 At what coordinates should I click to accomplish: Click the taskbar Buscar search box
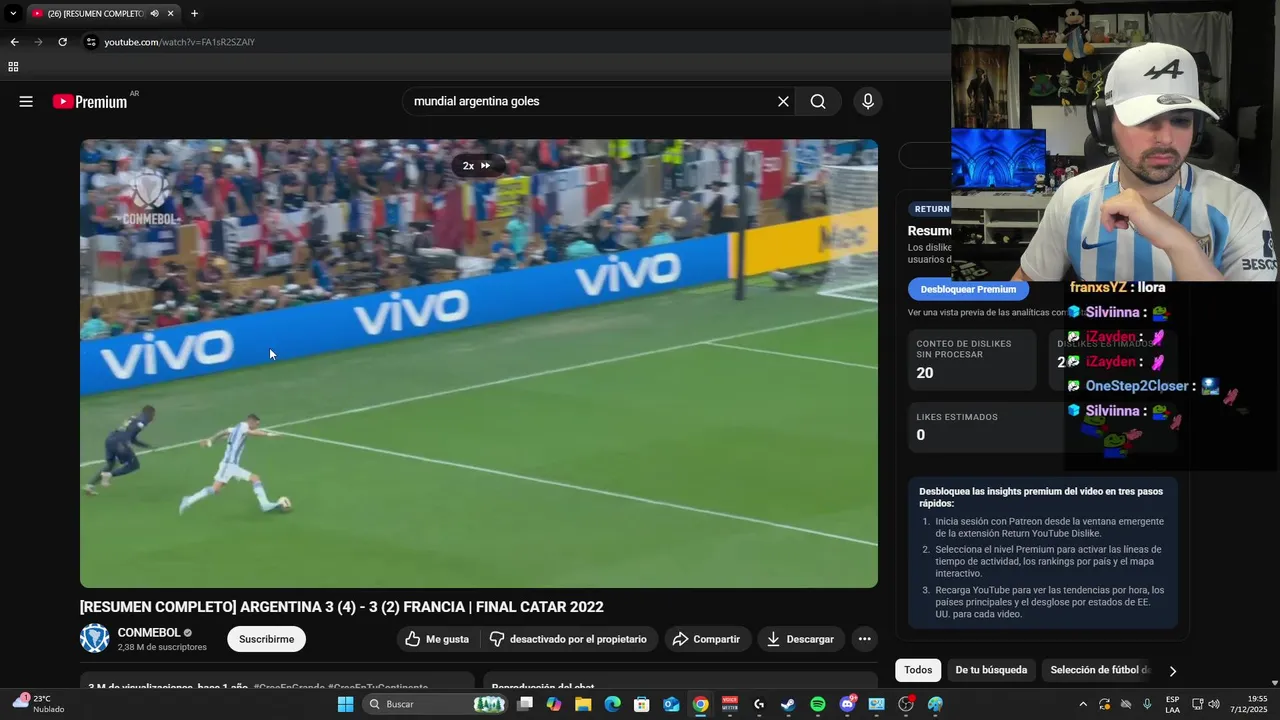[435, 704]
